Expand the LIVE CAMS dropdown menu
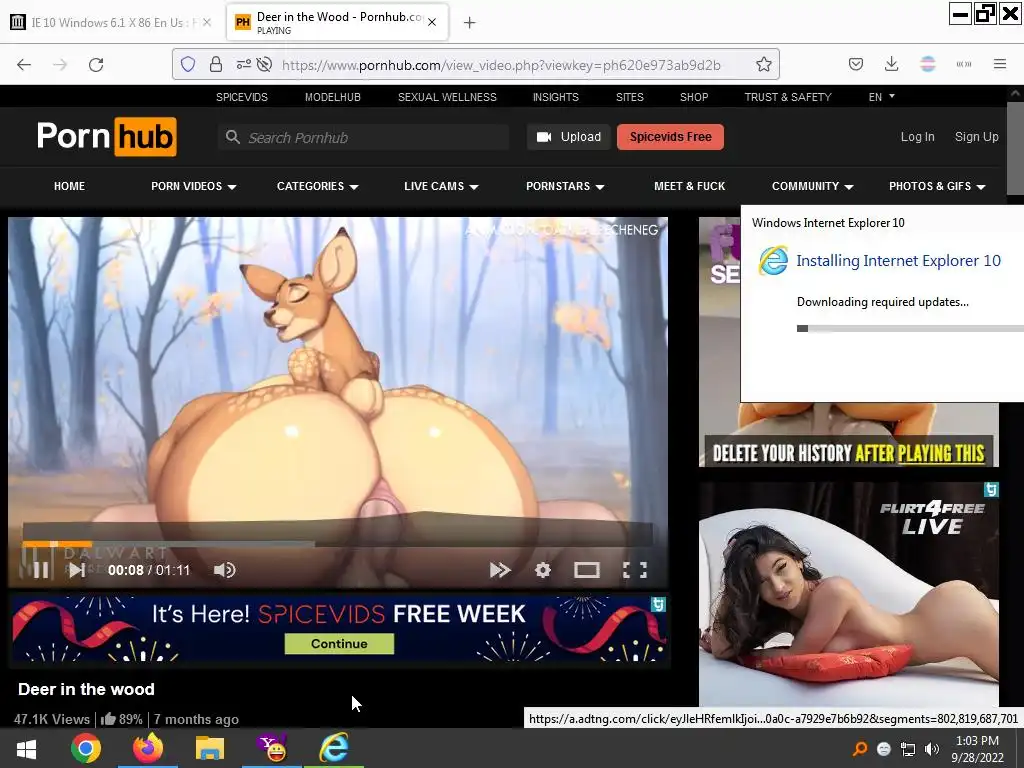 (441, 186)
